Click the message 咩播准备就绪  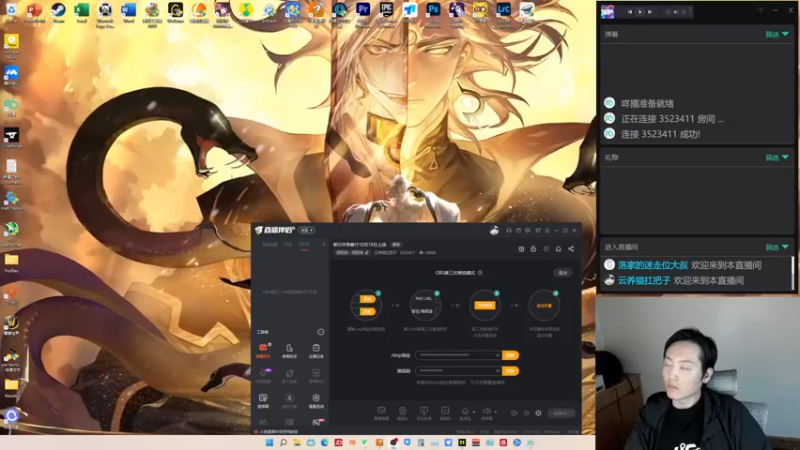click(x=647, y=104)
